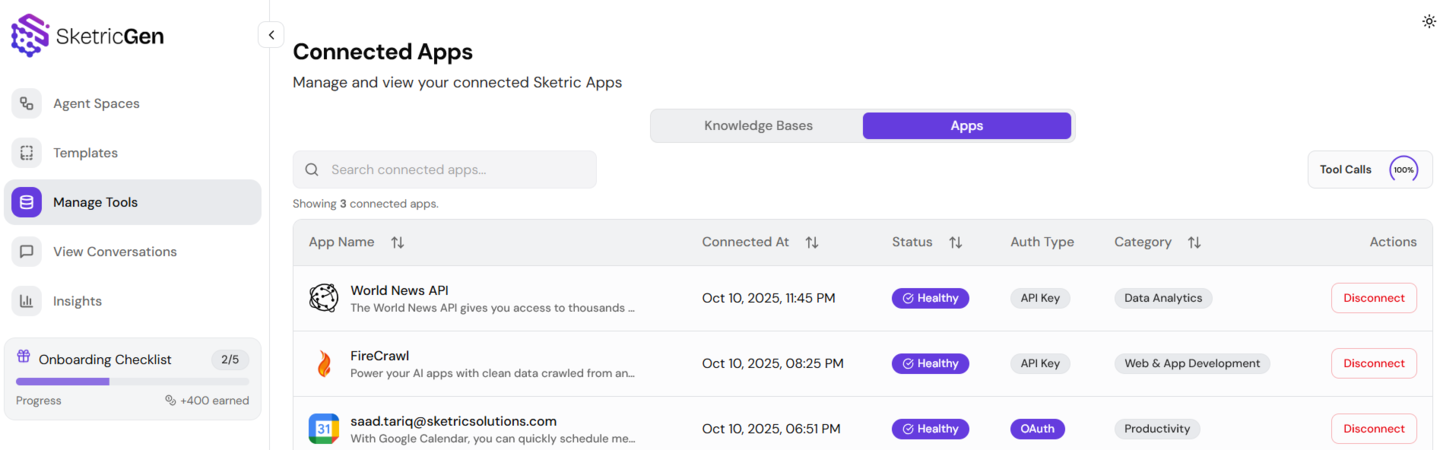Image resolution: width=1440 pixels, height=450 pixels.
Task: Sort the Status column
Action: (x=955, y=242)
